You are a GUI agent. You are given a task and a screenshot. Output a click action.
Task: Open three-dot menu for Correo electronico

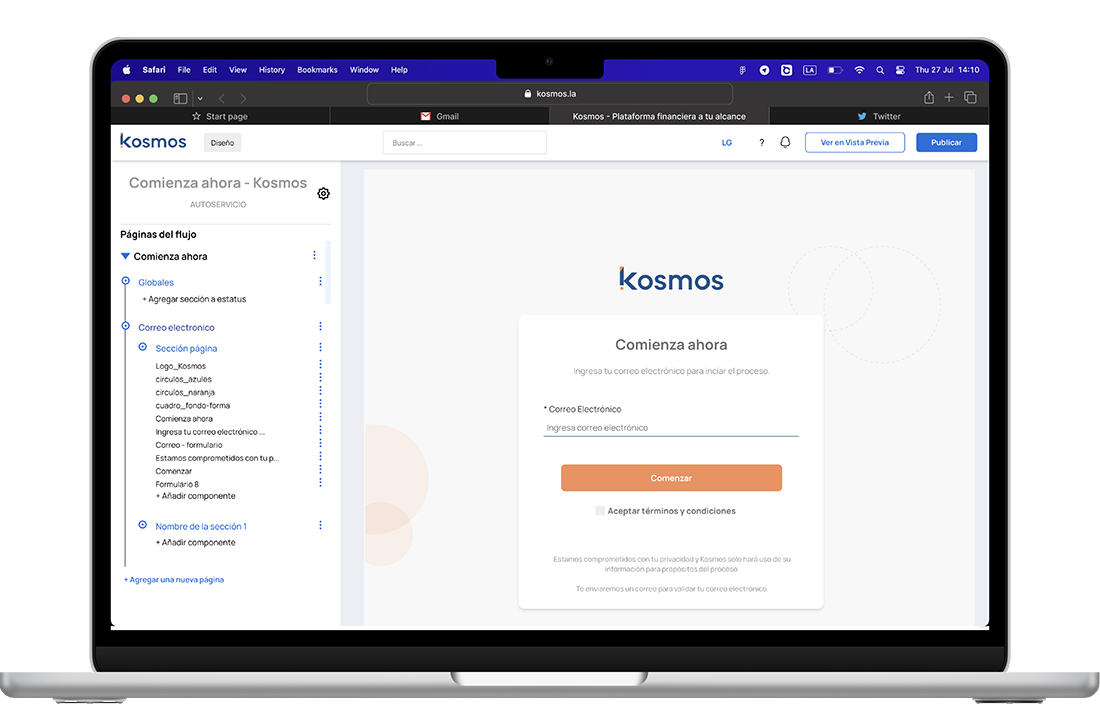[321, 326]
